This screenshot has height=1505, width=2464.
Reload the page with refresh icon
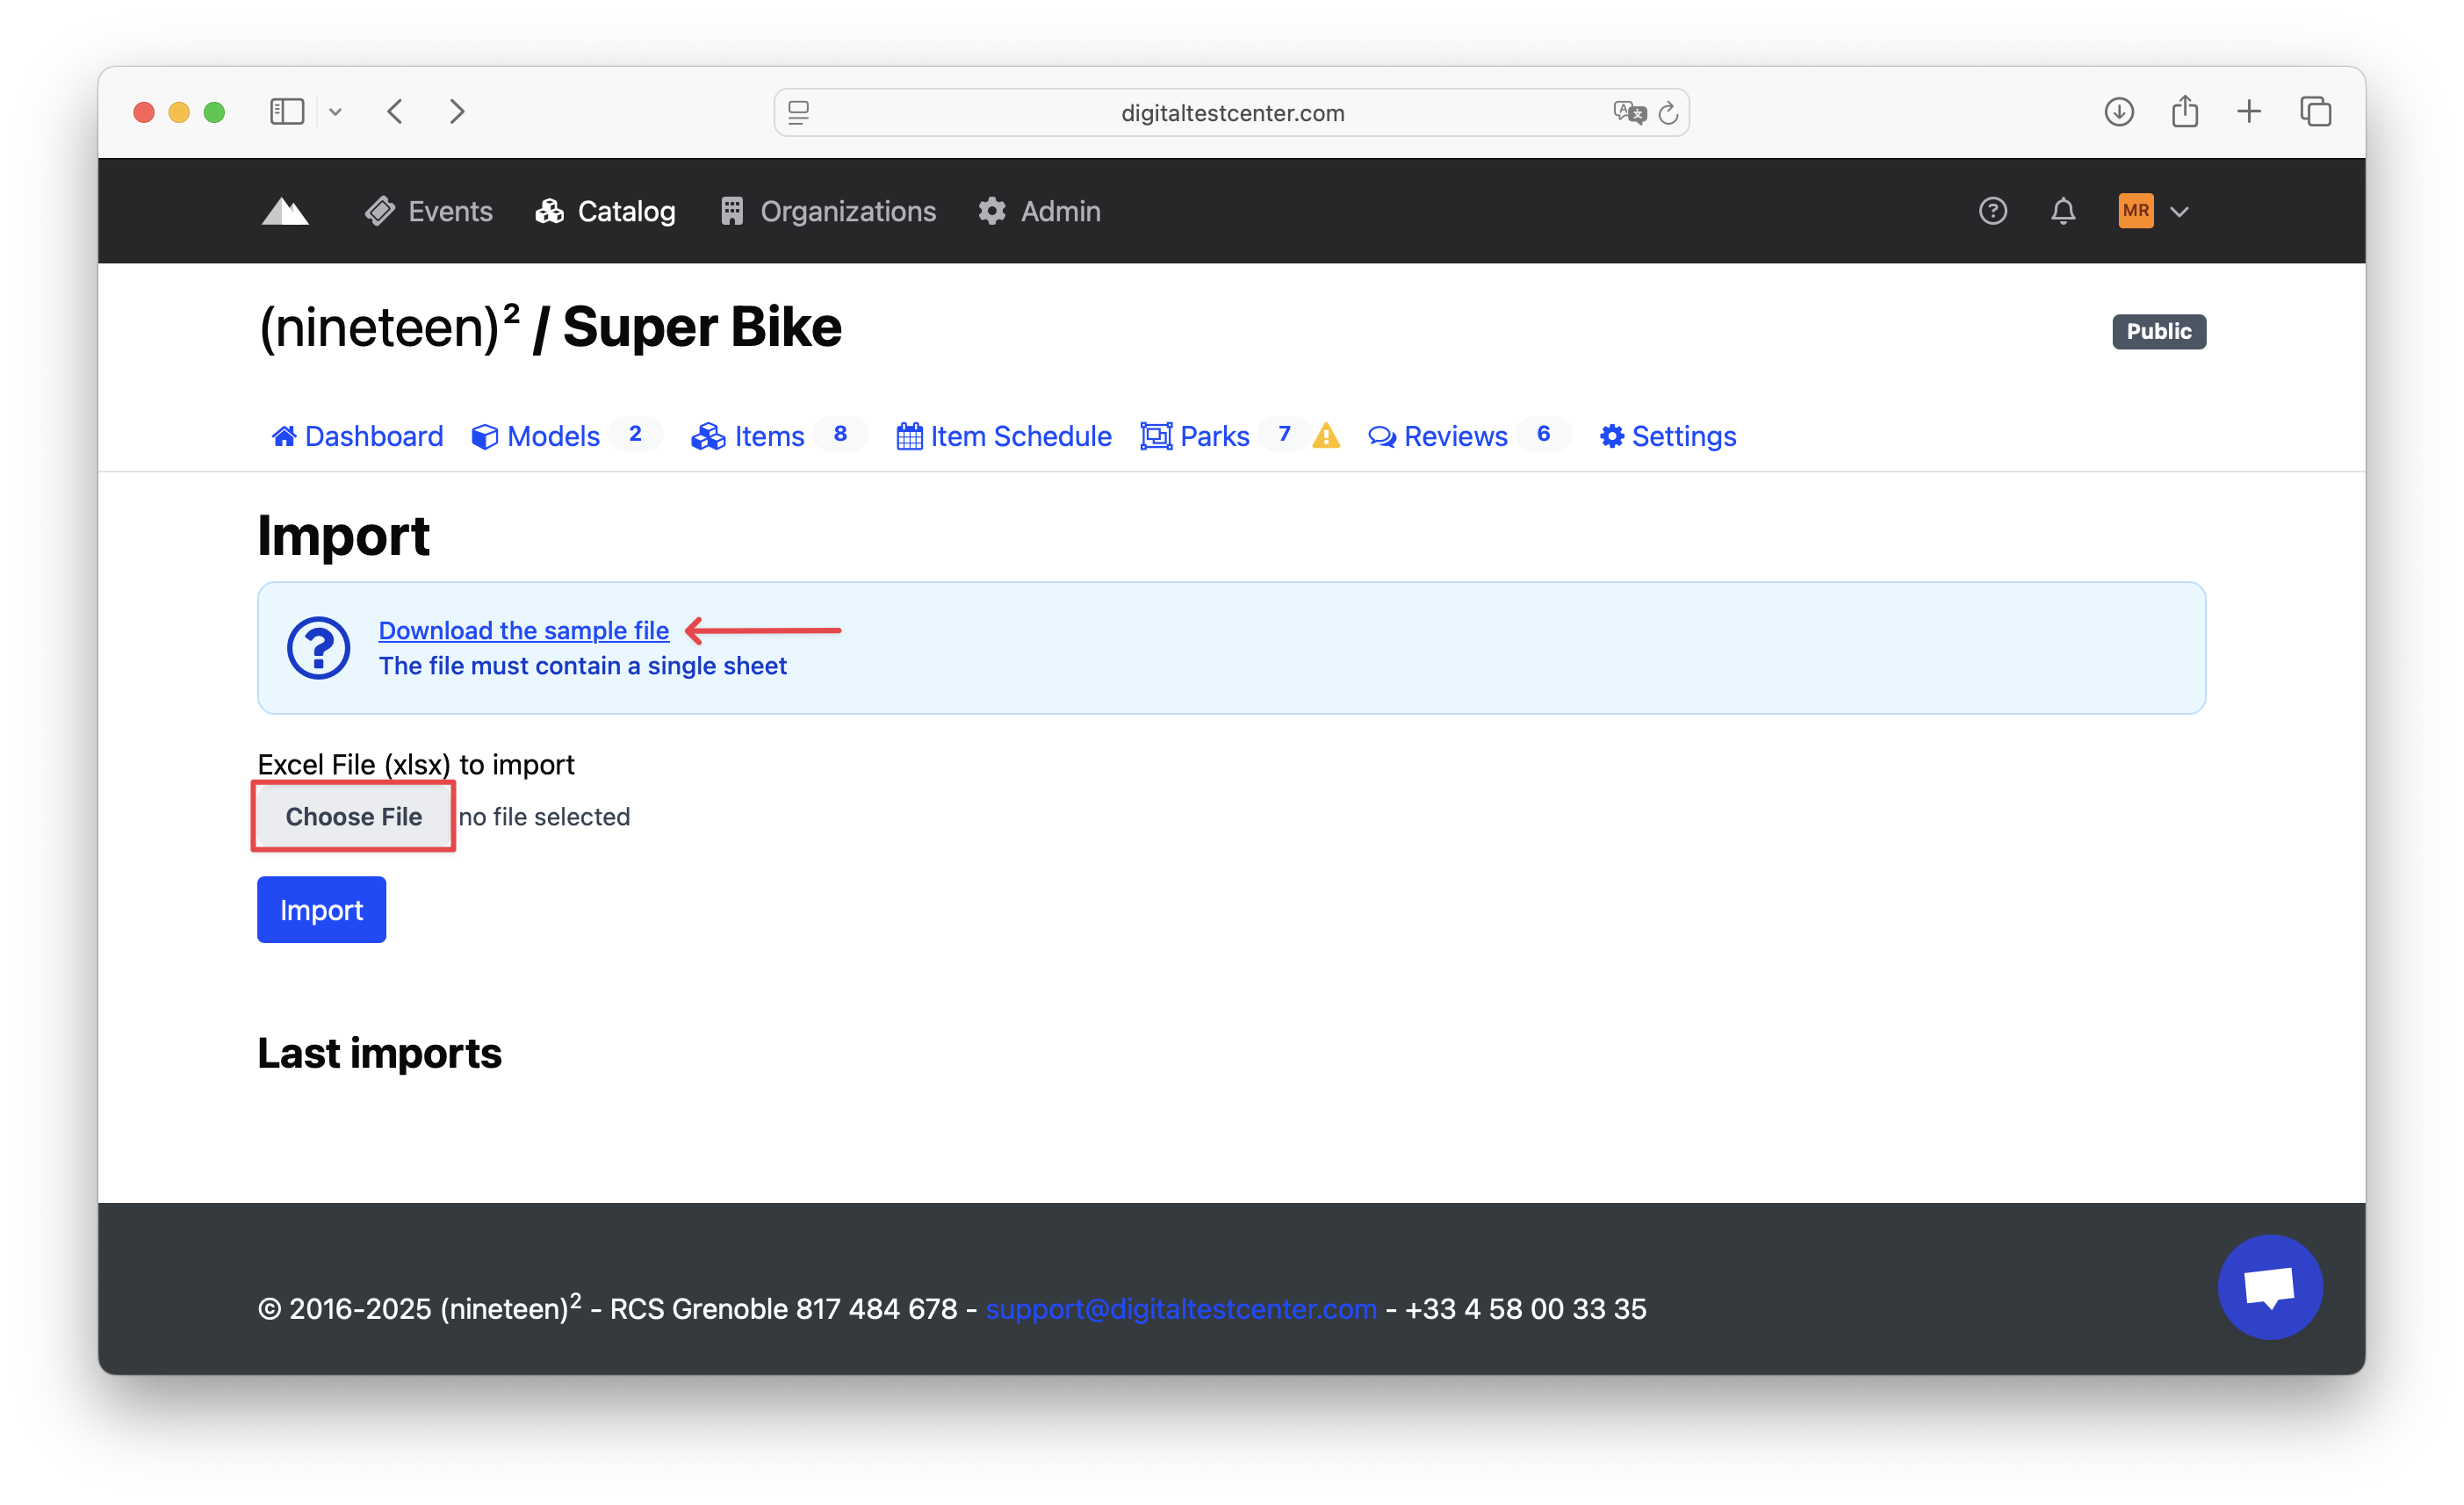pyautogui.click(x=1667, y=113)
